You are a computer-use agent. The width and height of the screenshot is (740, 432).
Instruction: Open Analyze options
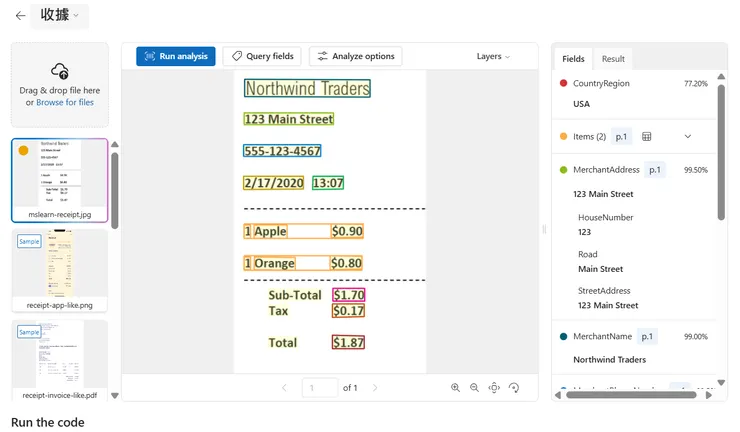click(355, 56)
